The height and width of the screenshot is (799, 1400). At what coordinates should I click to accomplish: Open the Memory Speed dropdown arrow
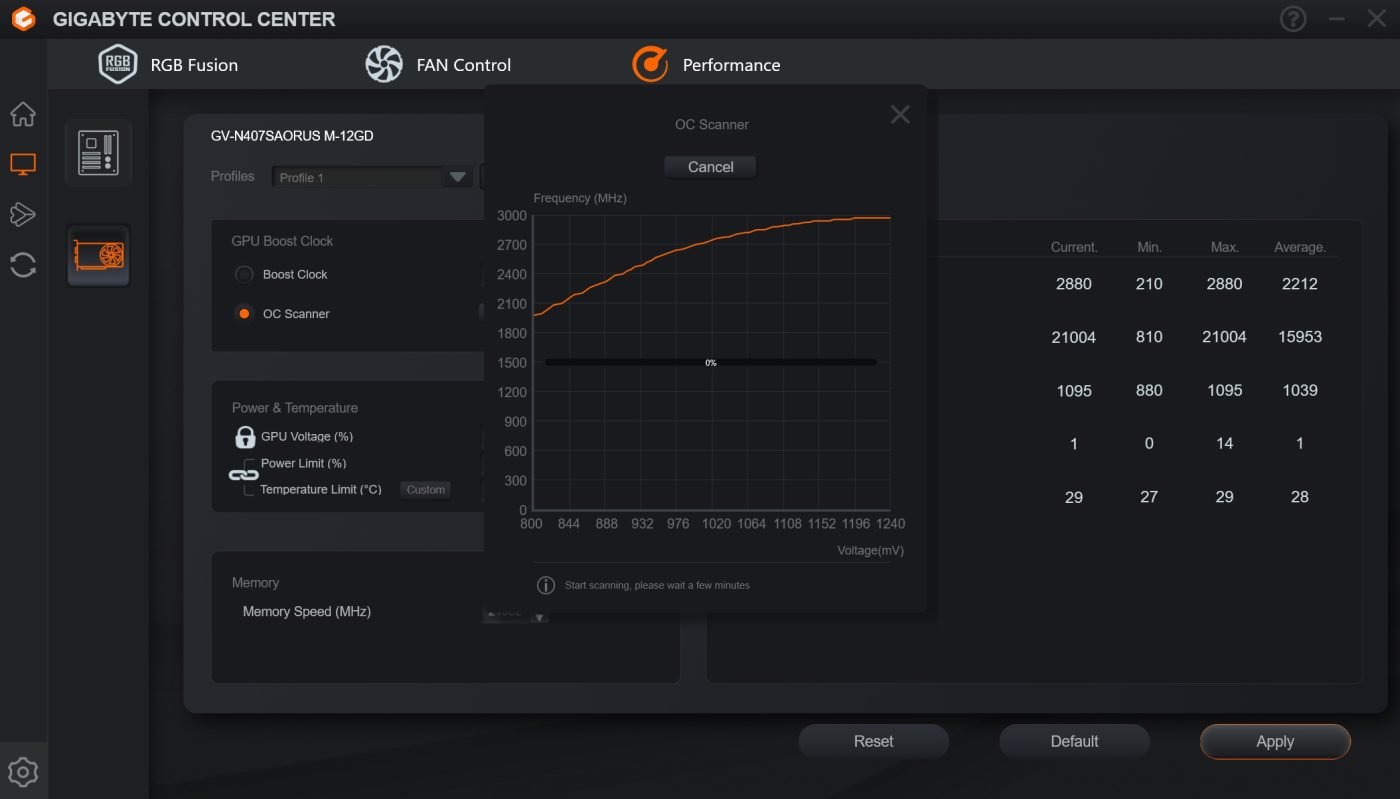coord(540,616)
